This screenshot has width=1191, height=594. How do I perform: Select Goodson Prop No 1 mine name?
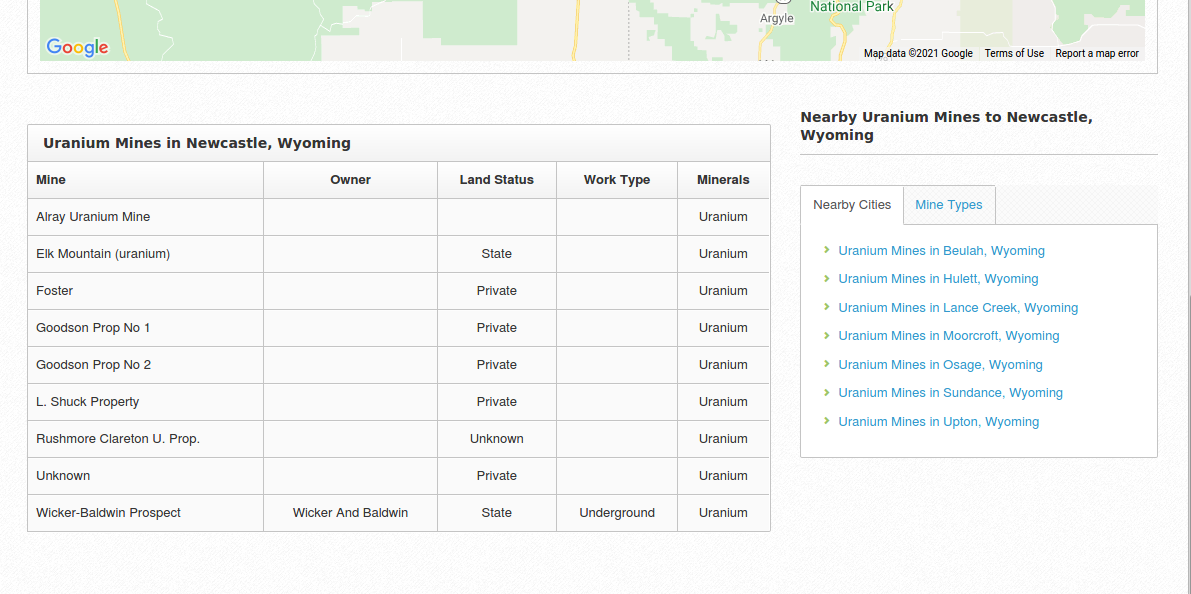(x=93, y=328)
